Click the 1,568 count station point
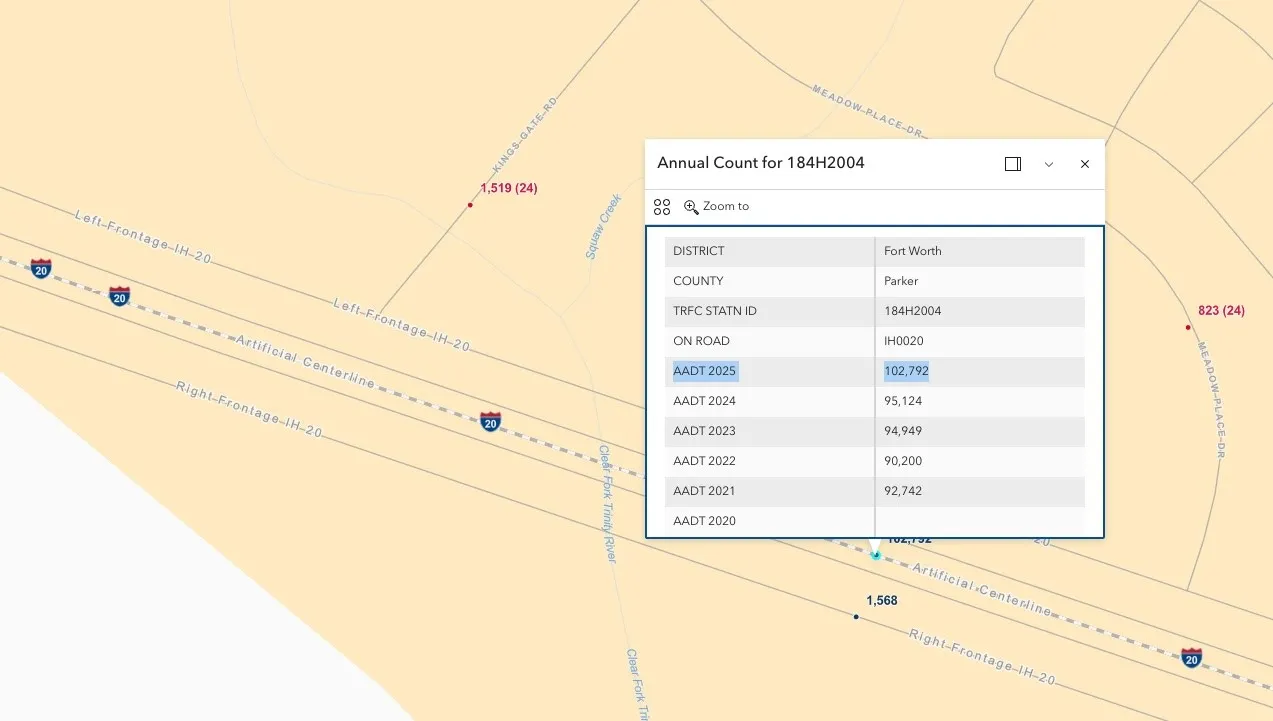This screenshot has width=1273, height=721. [856, 617]
